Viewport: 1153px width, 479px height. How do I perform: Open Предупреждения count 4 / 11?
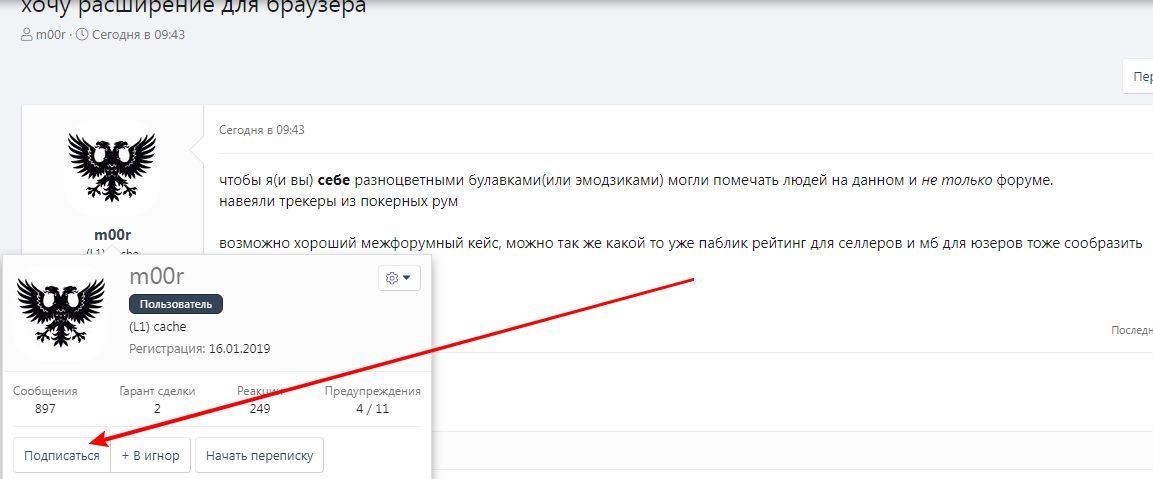[x=373, y=408]
